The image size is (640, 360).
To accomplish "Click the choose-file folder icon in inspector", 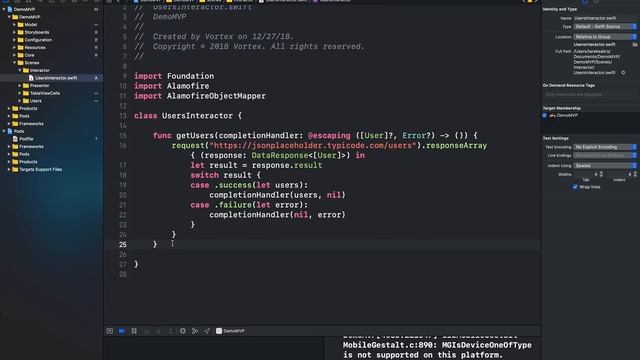I will [x=635, y=44].
